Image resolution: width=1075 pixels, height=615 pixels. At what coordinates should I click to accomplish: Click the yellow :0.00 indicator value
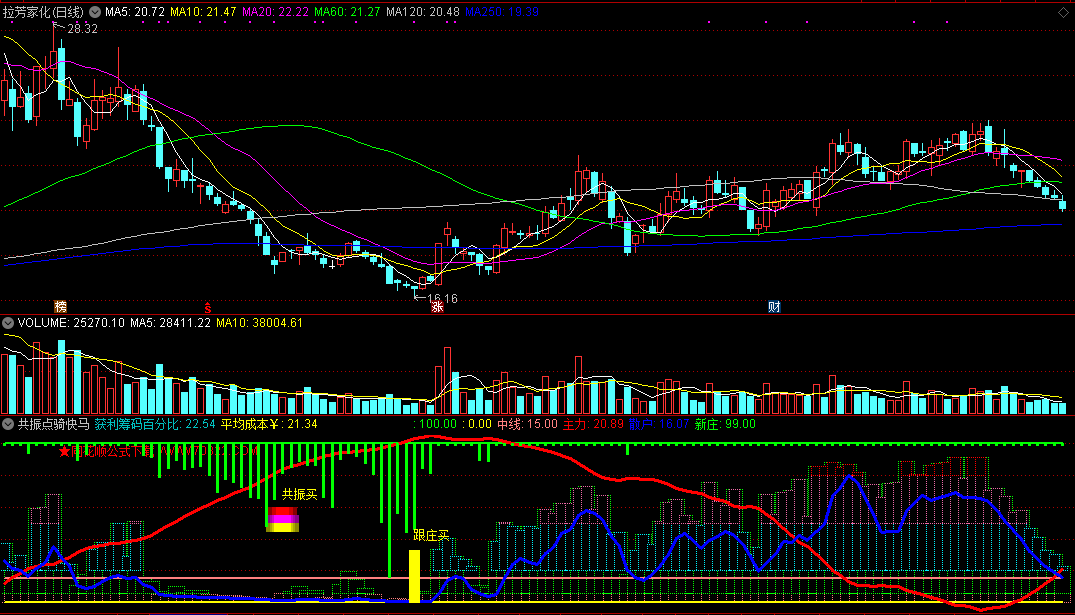(x=477, y=424)
